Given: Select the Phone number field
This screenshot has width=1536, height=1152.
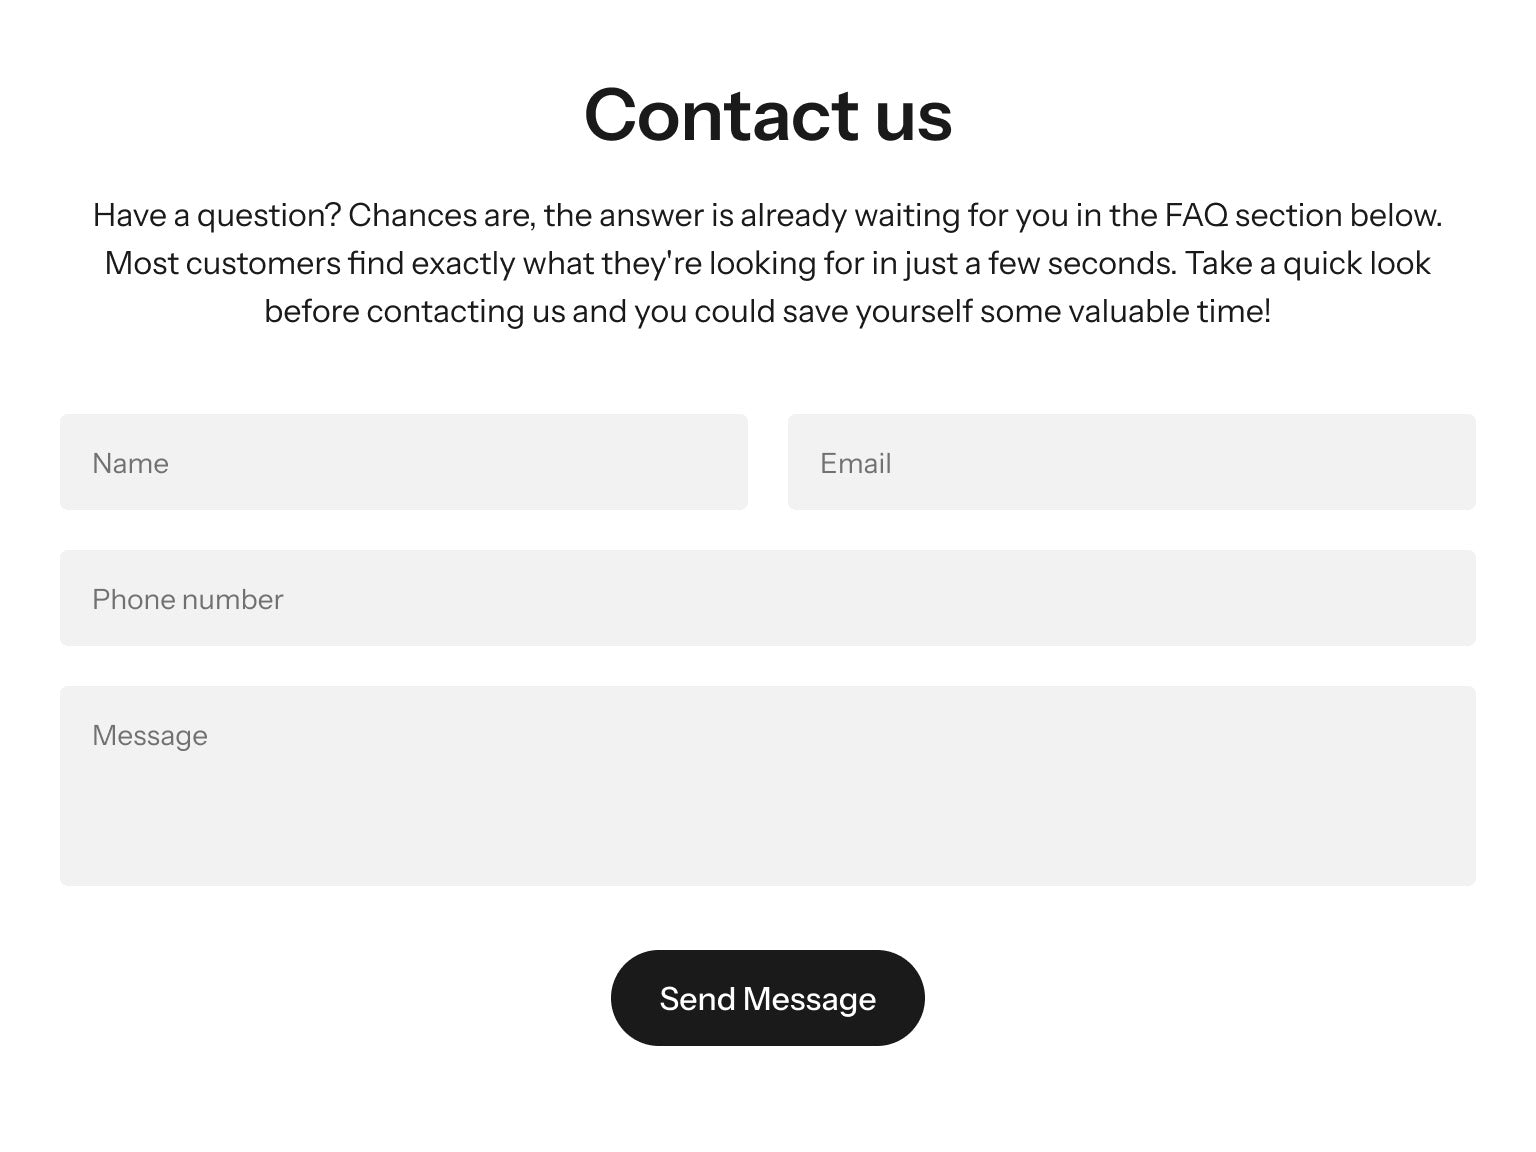Looking at the screenshot, I should pos(767,598).
